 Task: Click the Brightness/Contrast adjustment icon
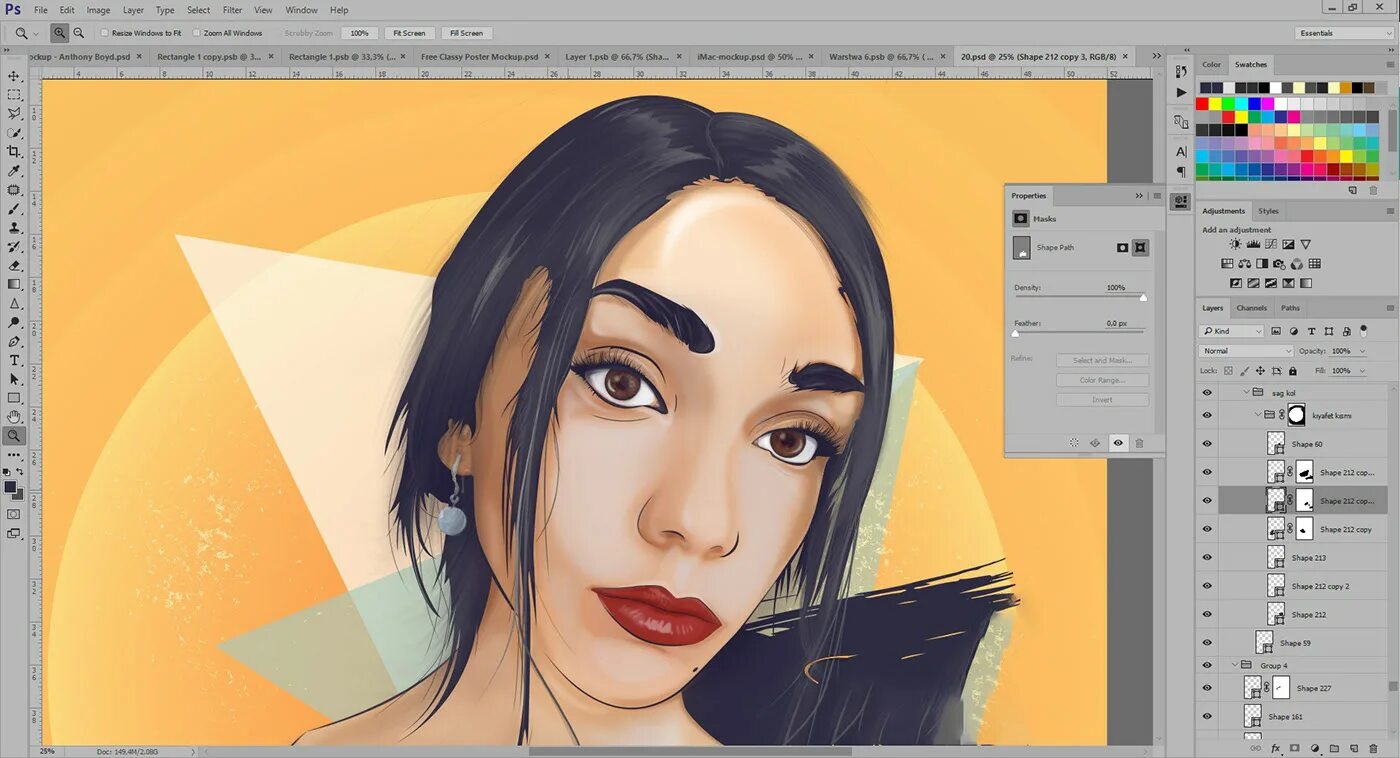(x=1236, y=244)
